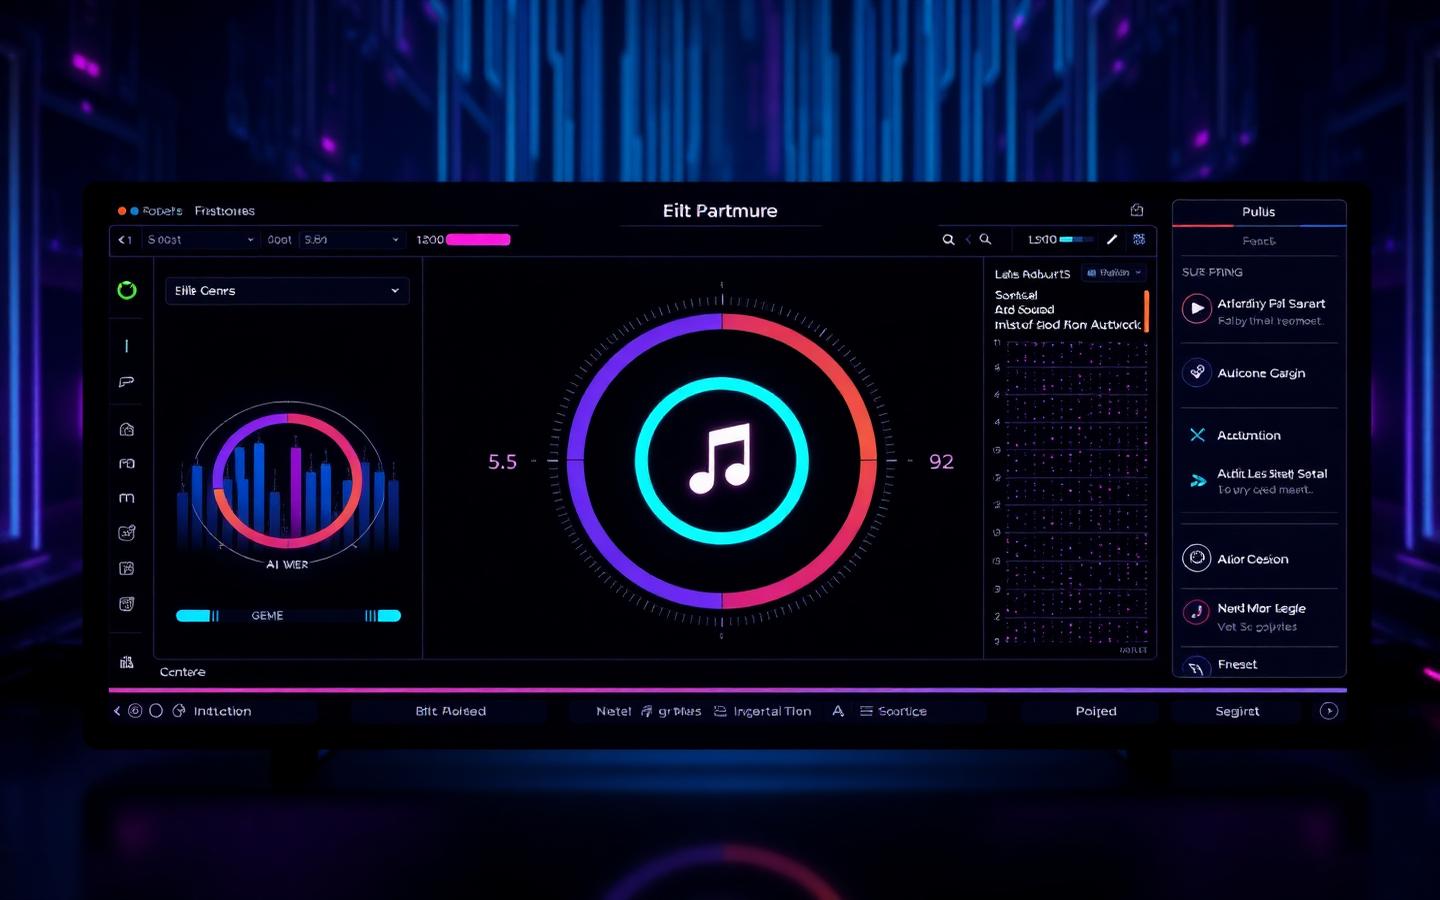Select the Fenct tab in right panel
Image resolution: width=1440 pixels, height=900 pixels.
[x=1259, y=241]
